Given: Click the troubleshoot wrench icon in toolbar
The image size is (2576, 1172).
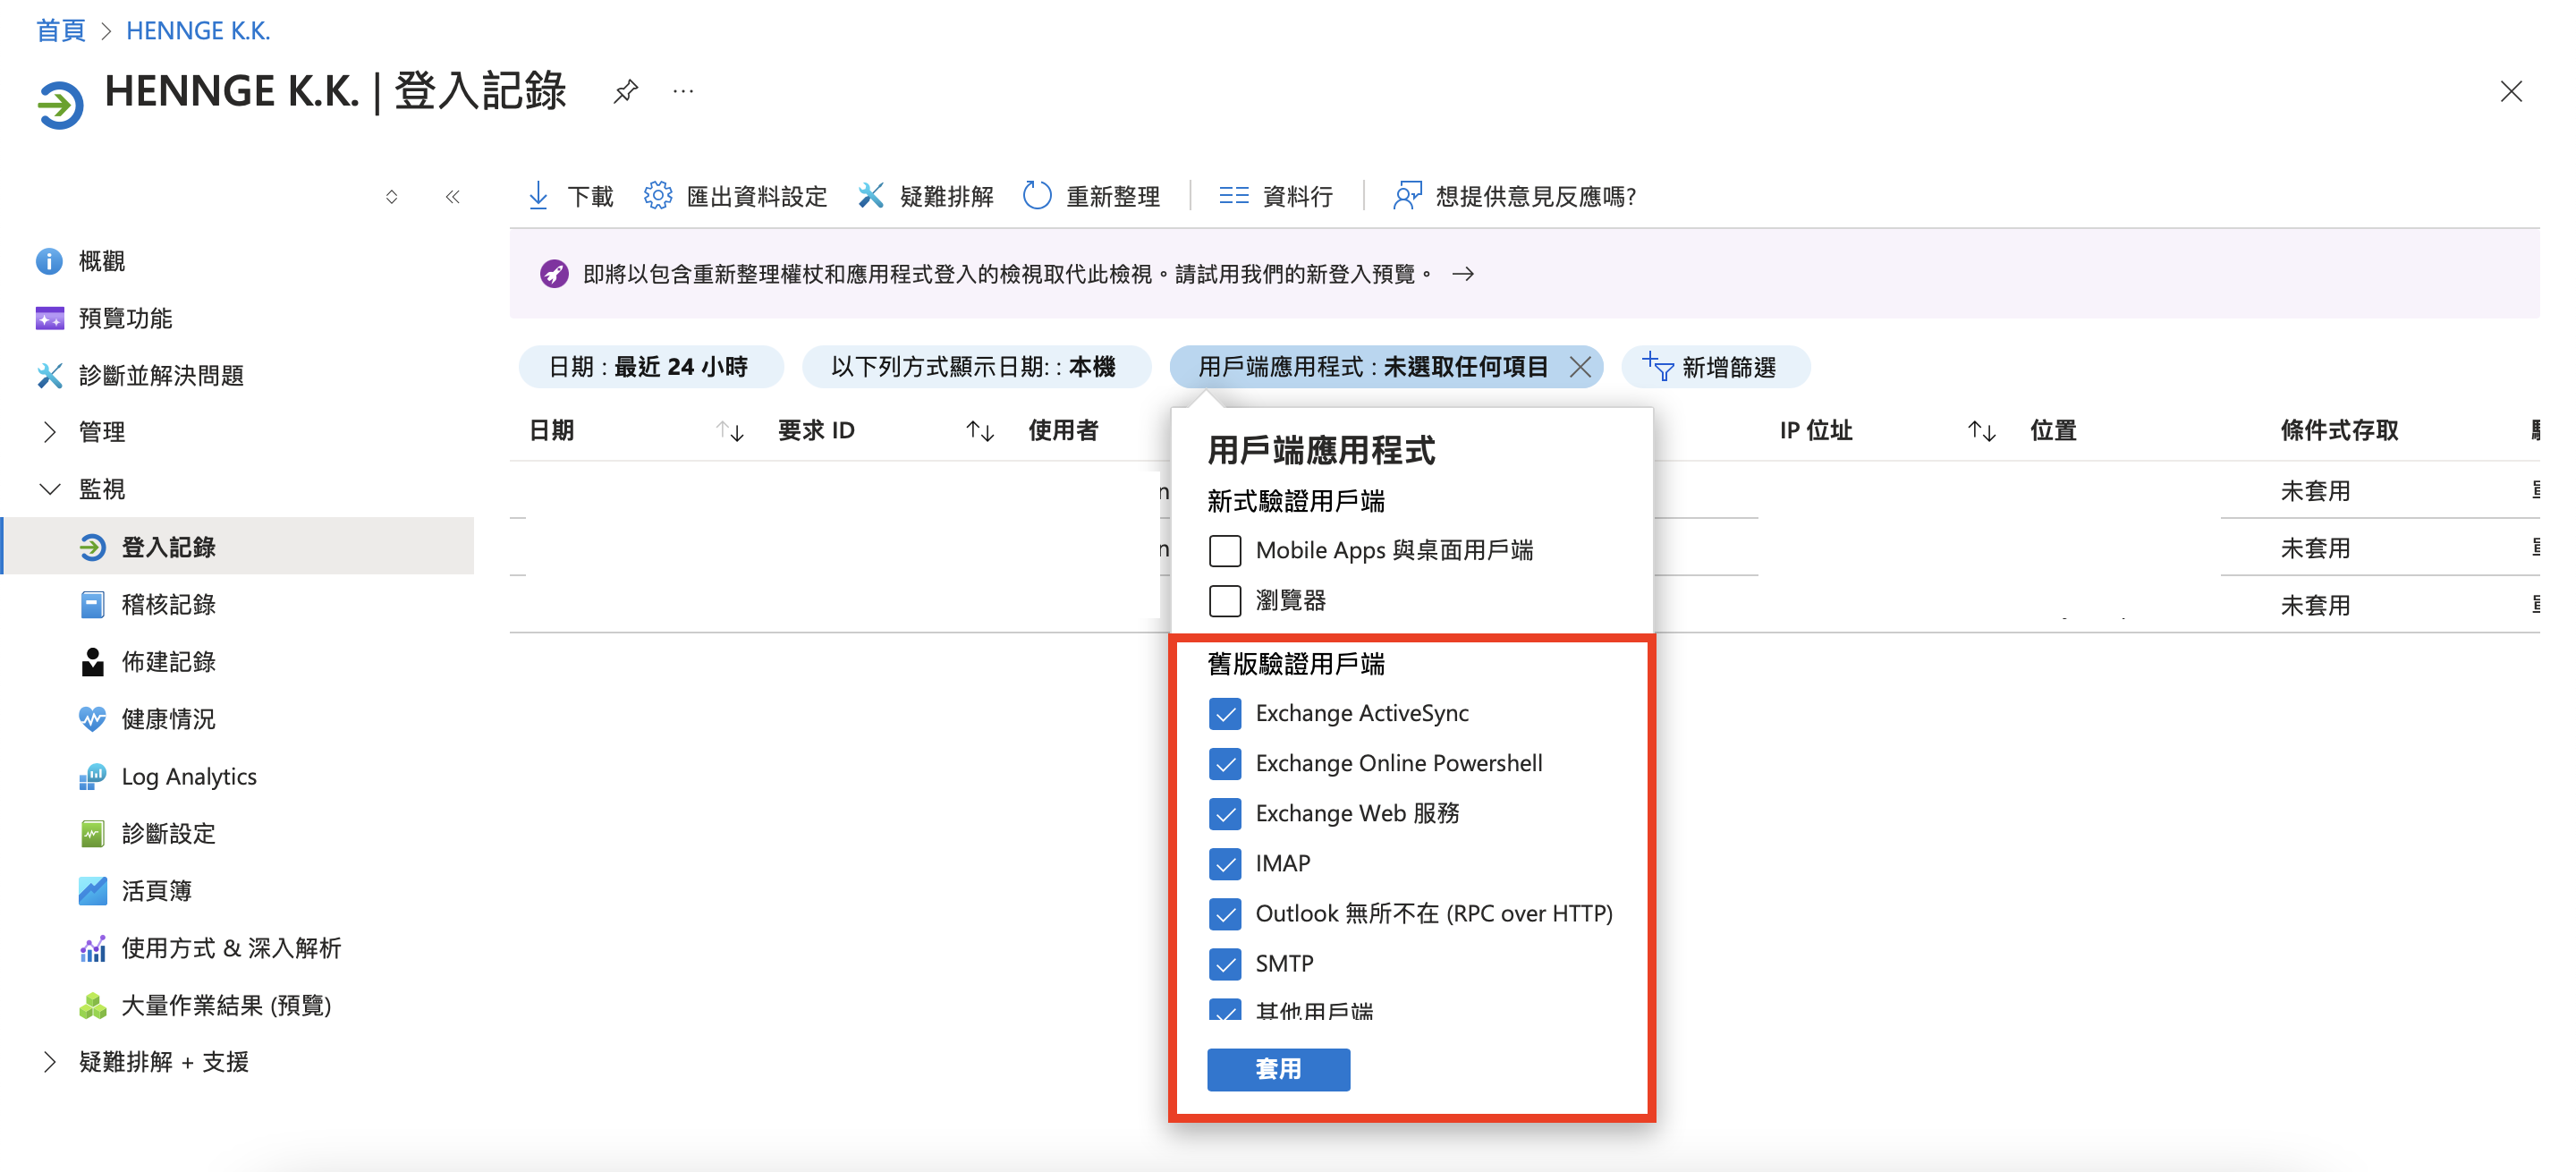Looking at the screenshot, I should pyautogui.click(x=870, y=196).
